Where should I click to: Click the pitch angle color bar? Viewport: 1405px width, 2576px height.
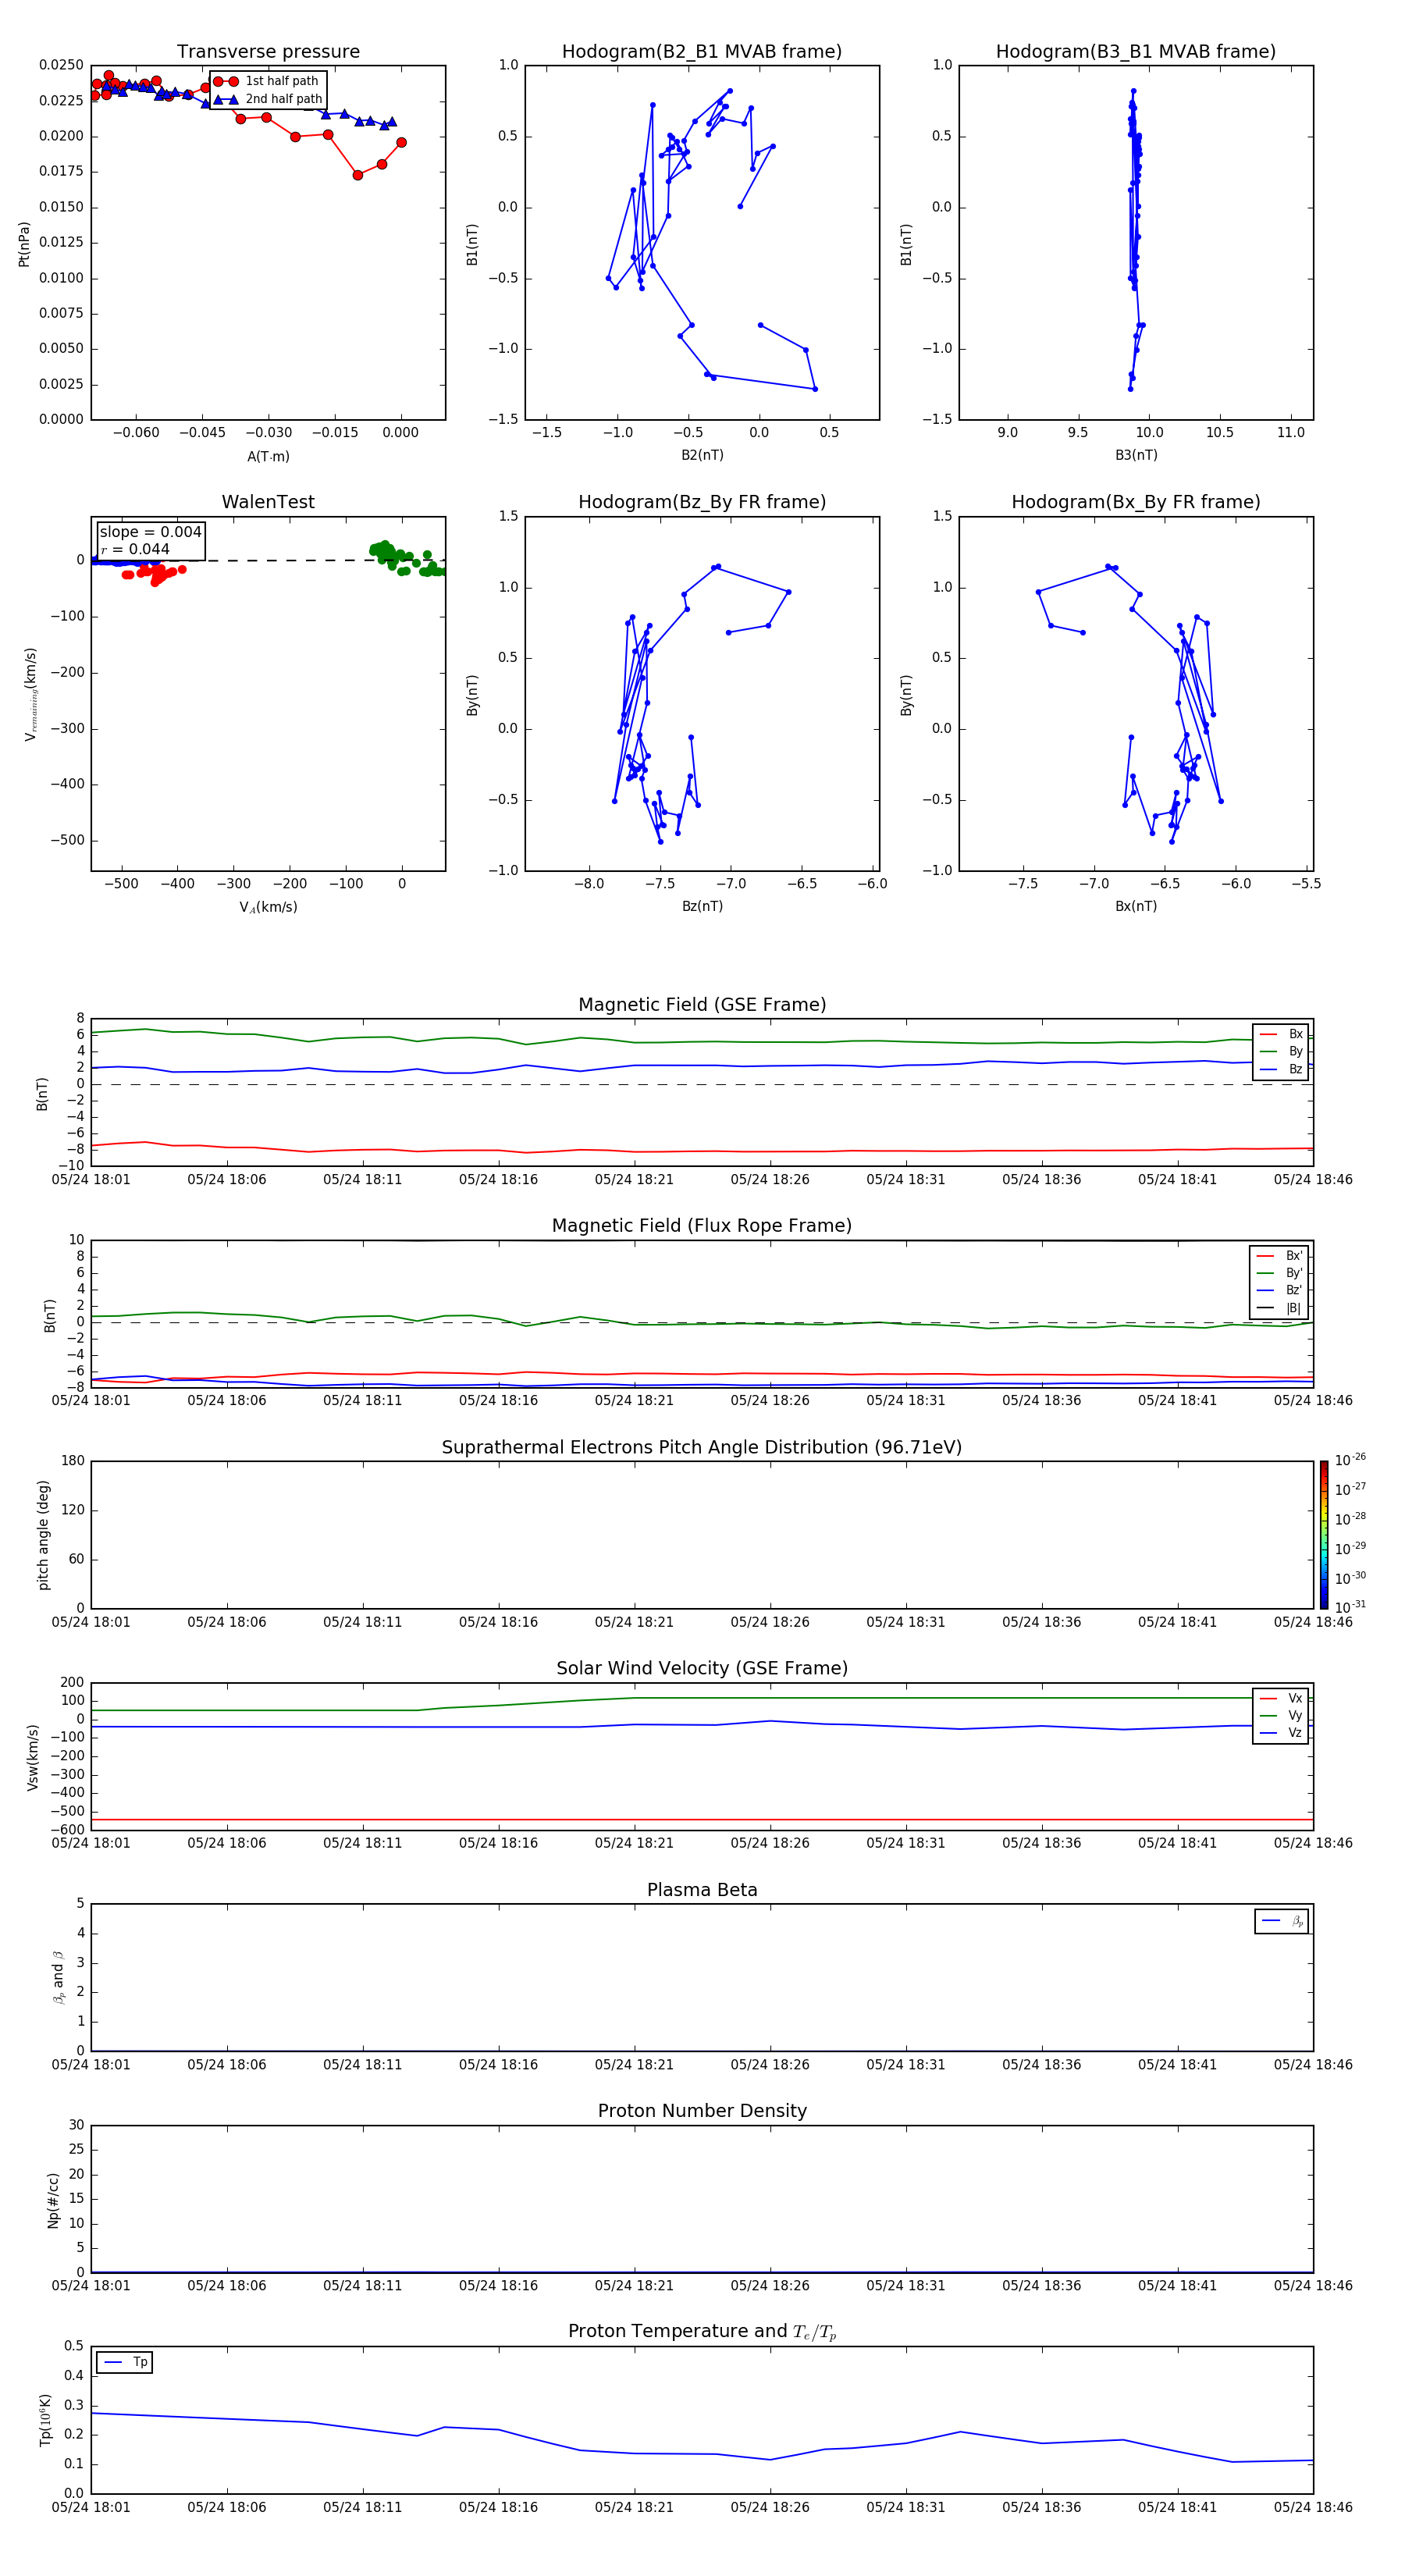tap(1324, 1534)
